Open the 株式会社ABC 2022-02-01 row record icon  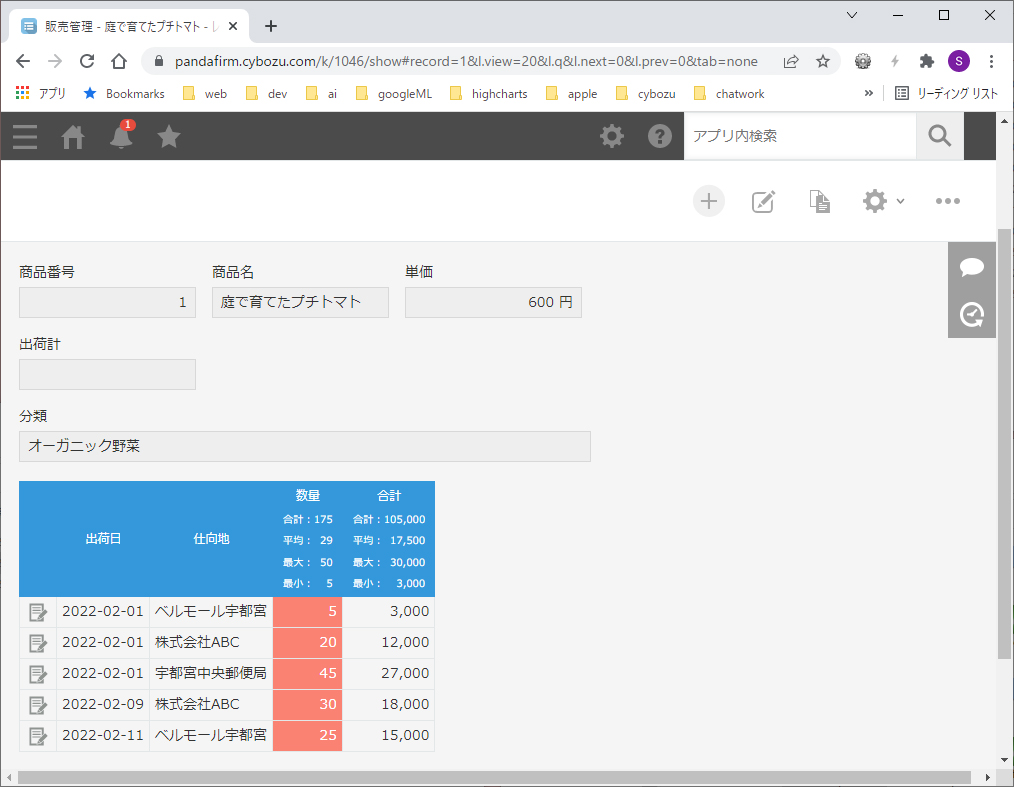point(38,643)
